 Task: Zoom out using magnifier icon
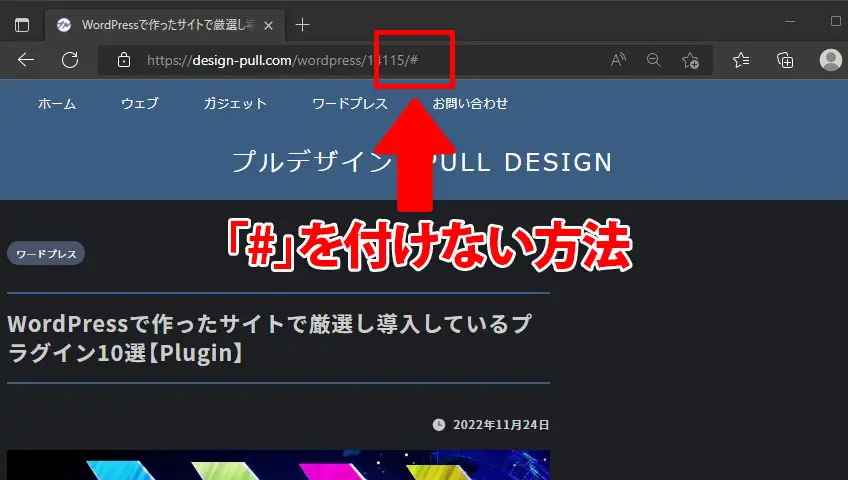pyautogui.click(x=654, y=59)
